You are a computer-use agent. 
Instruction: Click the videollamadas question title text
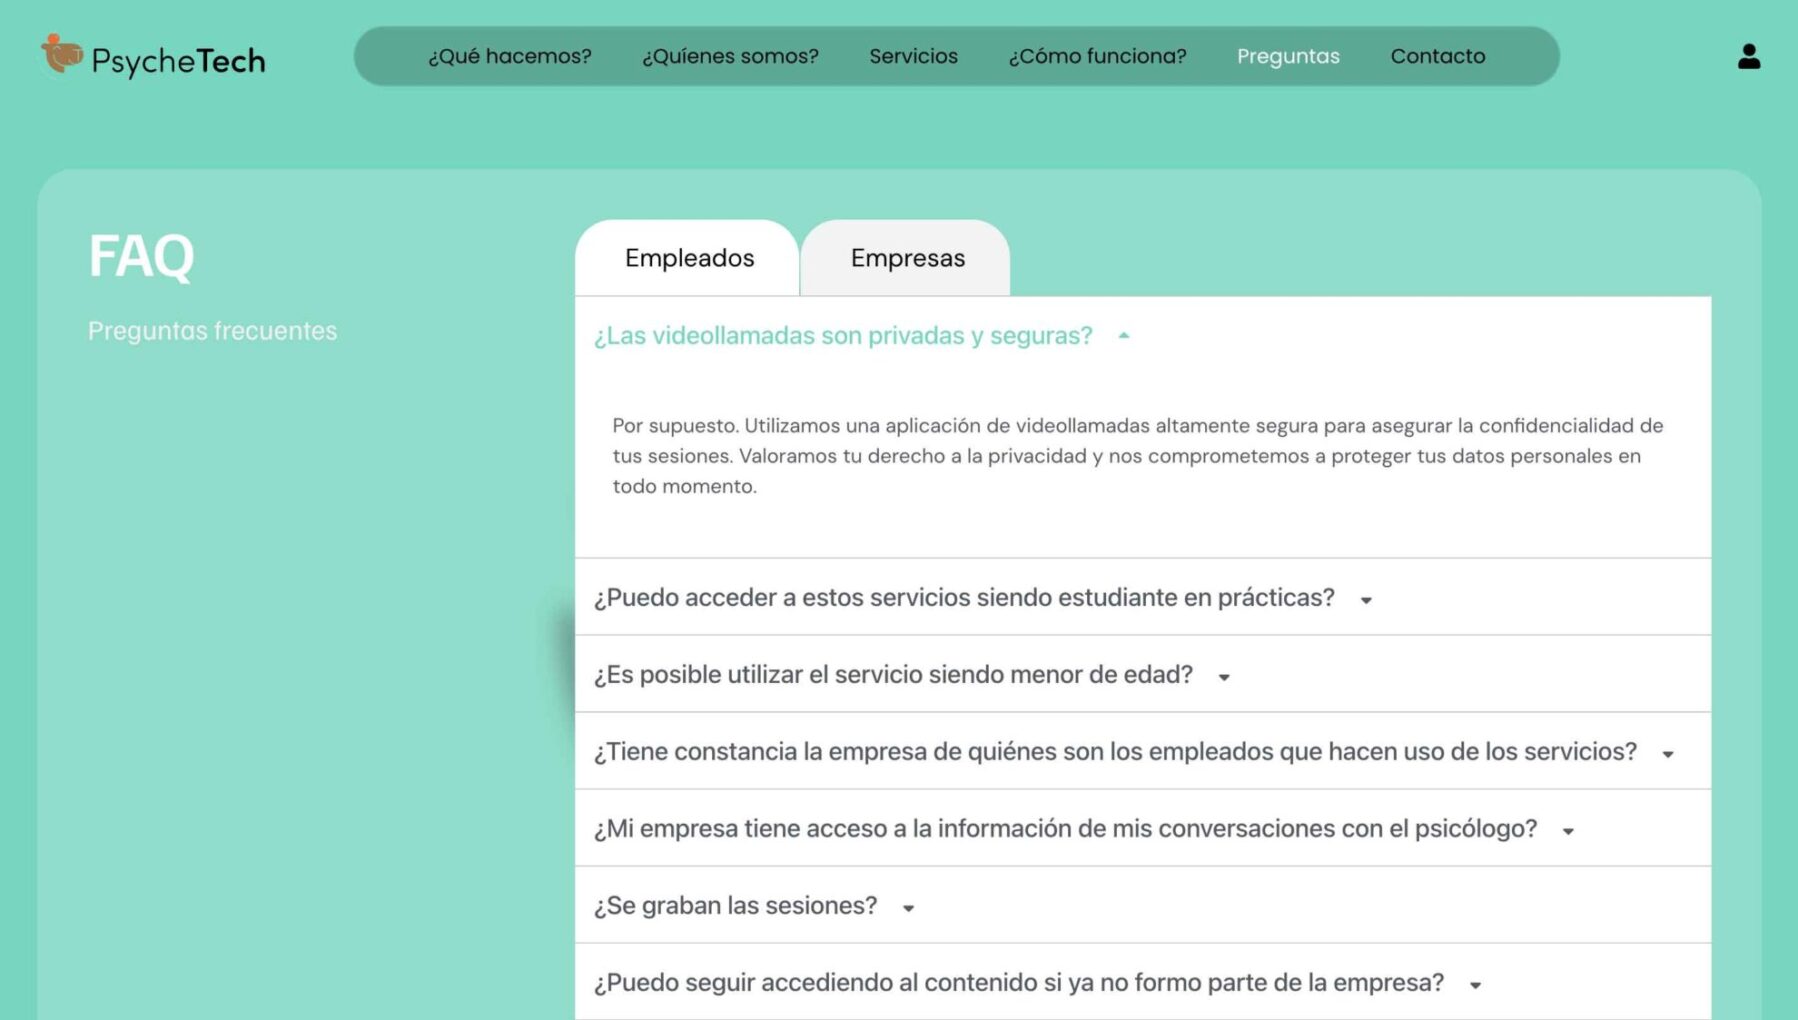[843, 336]
